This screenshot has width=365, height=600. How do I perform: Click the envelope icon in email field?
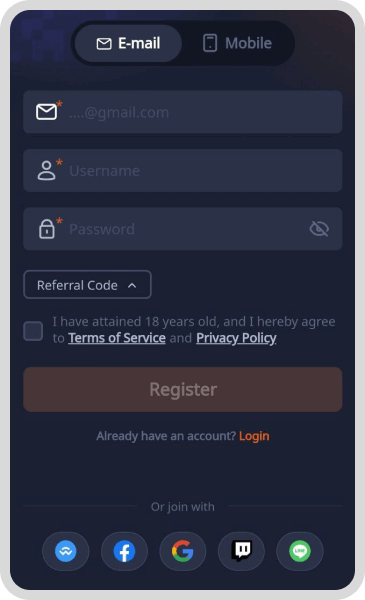click(46, 112)
